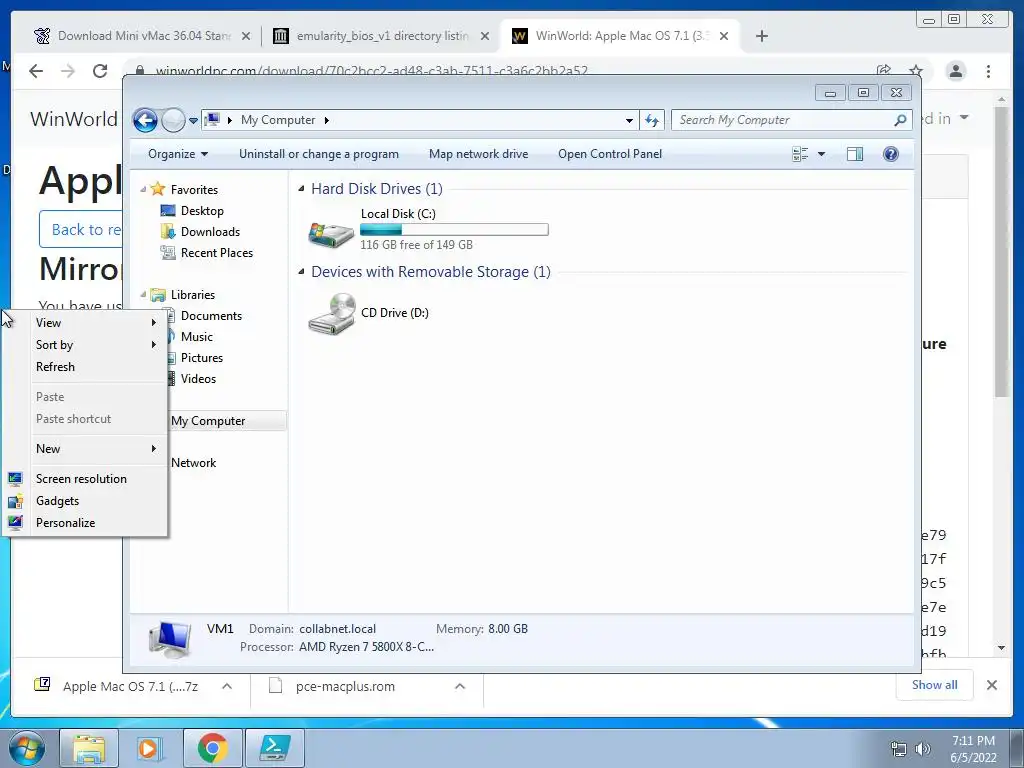Reload the WinWorld page
Screen dimensions: 1024x768
coord(99,71)
